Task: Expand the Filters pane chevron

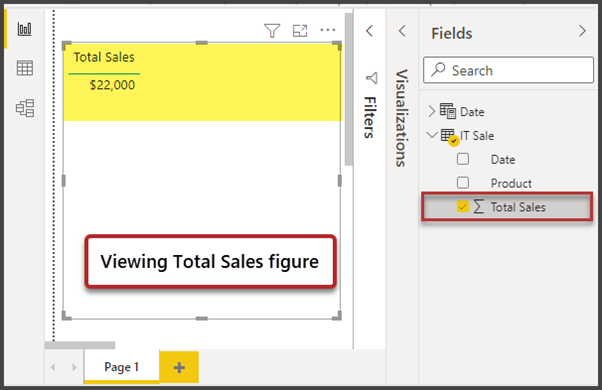Action: [369, 31]
